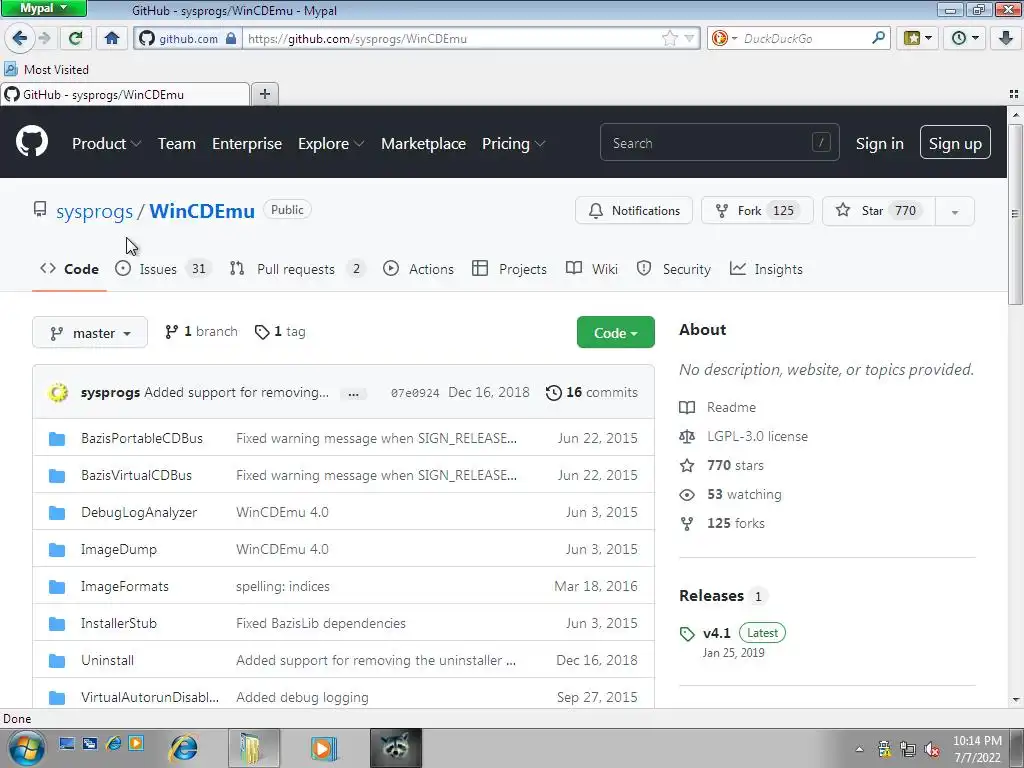Open the address bar history dropdown arrow
The height and width of the screenshot is (768, 1024).
[x=689, y=39]
